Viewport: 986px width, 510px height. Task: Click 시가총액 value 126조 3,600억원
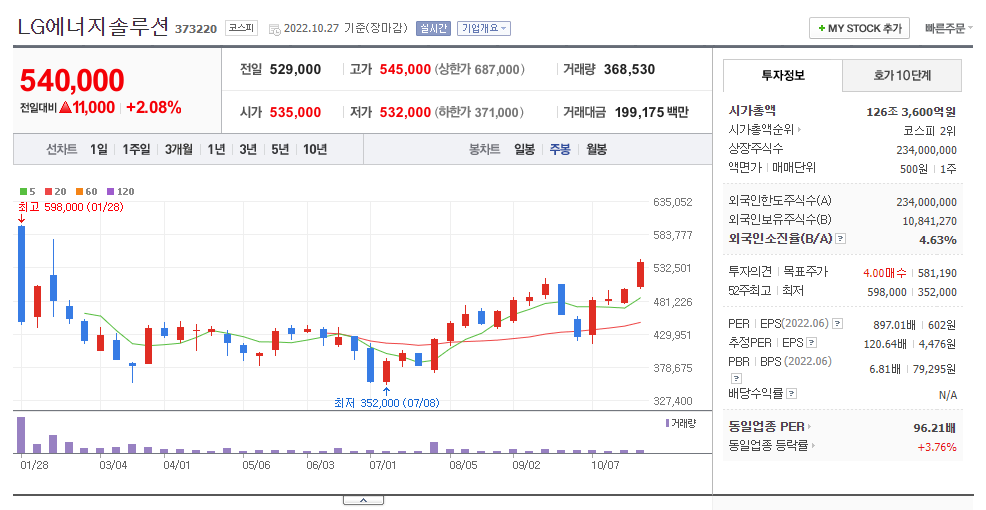pos(911,112)
